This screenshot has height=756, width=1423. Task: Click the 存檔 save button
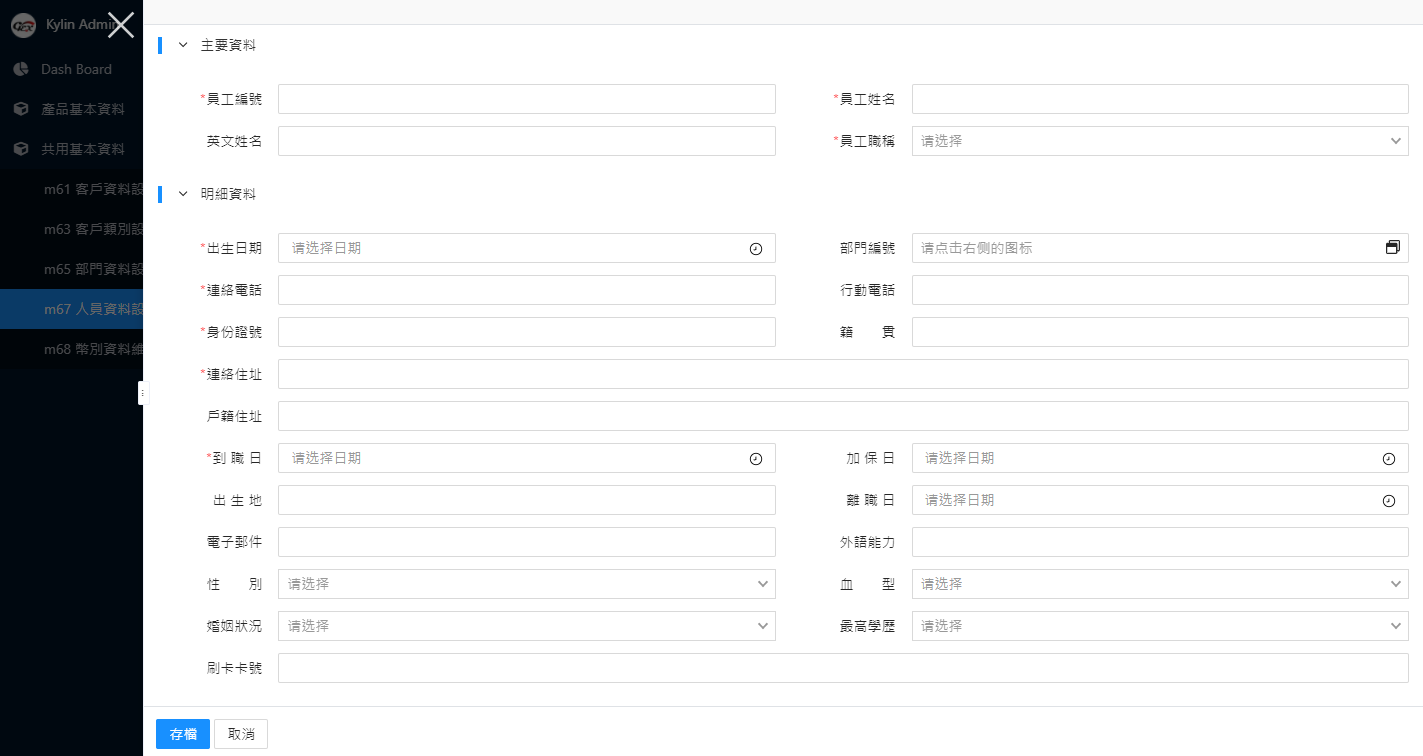coord(183,734)
